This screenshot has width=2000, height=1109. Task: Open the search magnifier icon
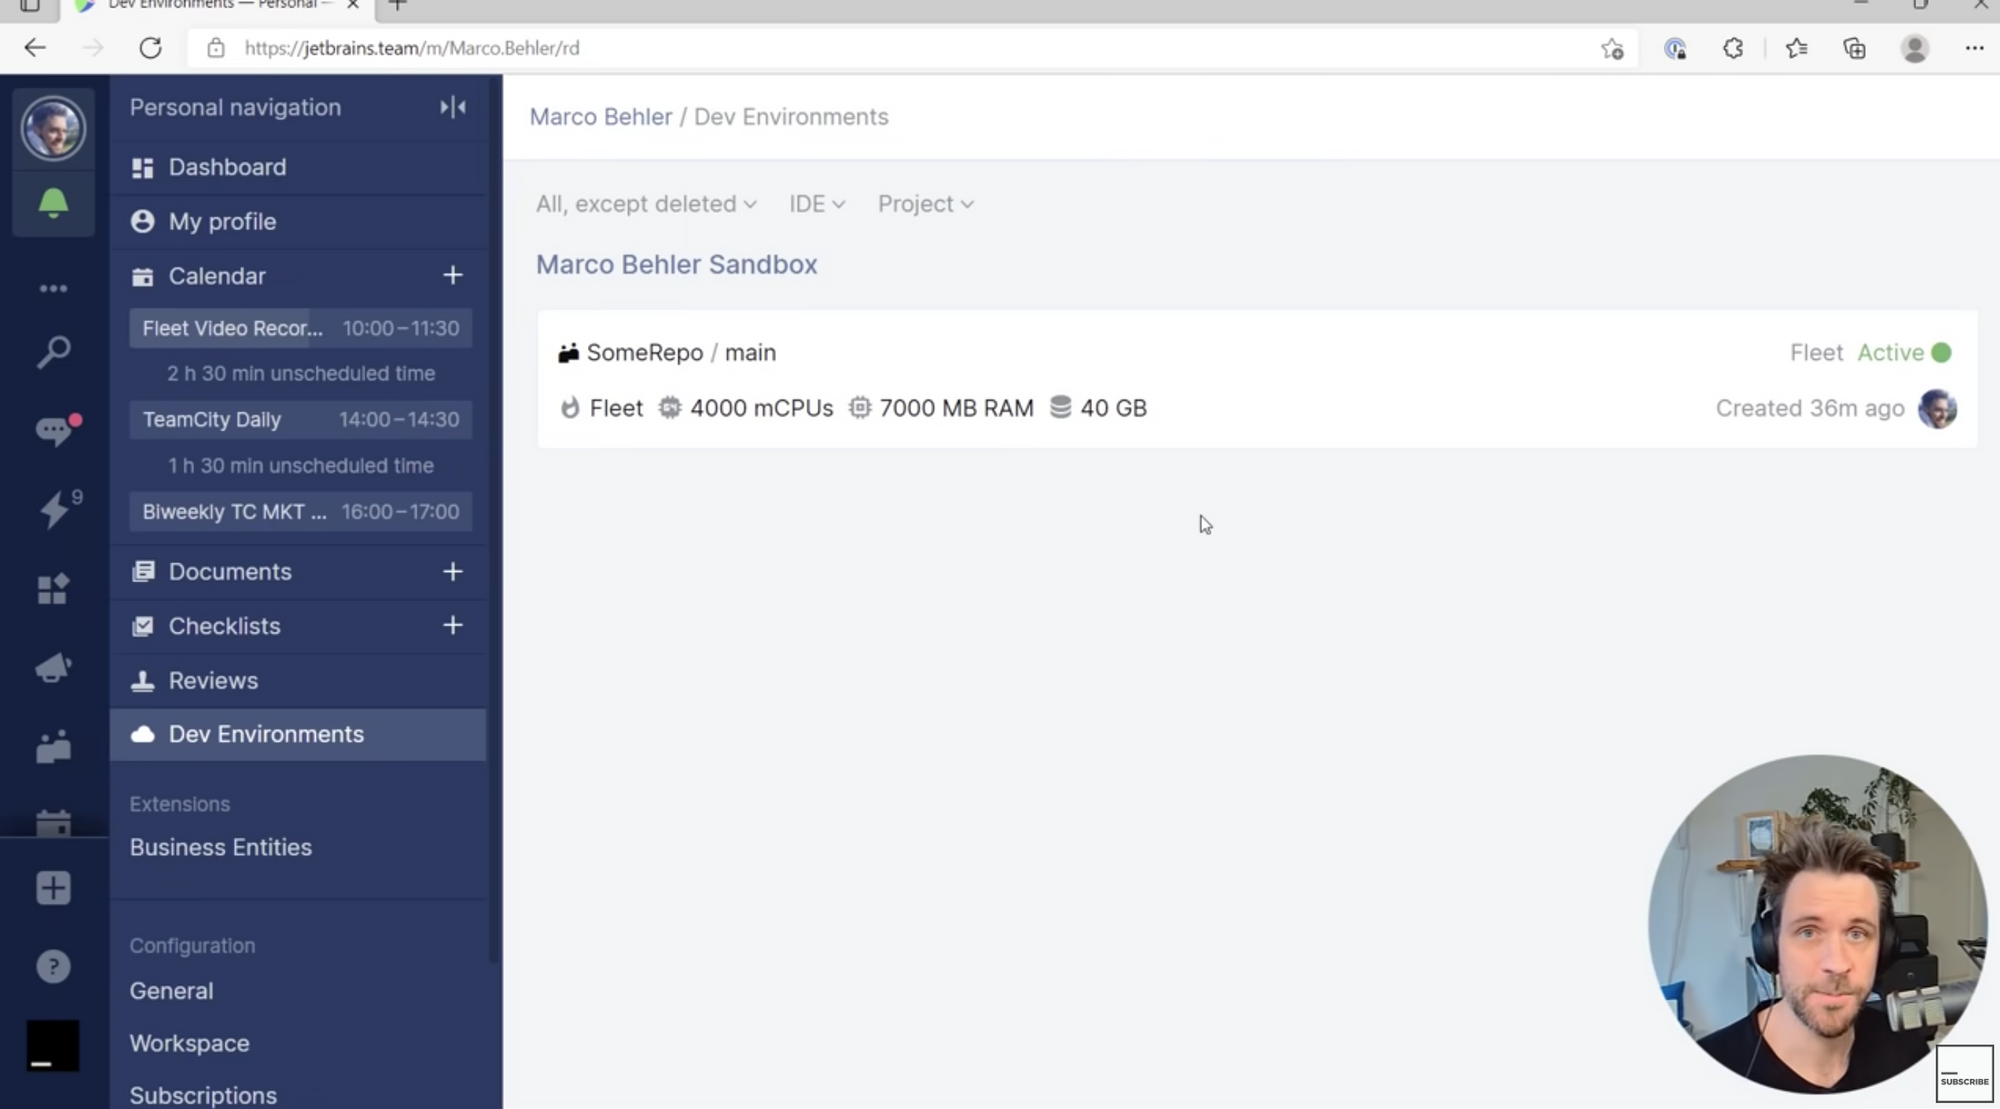(53, 352)
